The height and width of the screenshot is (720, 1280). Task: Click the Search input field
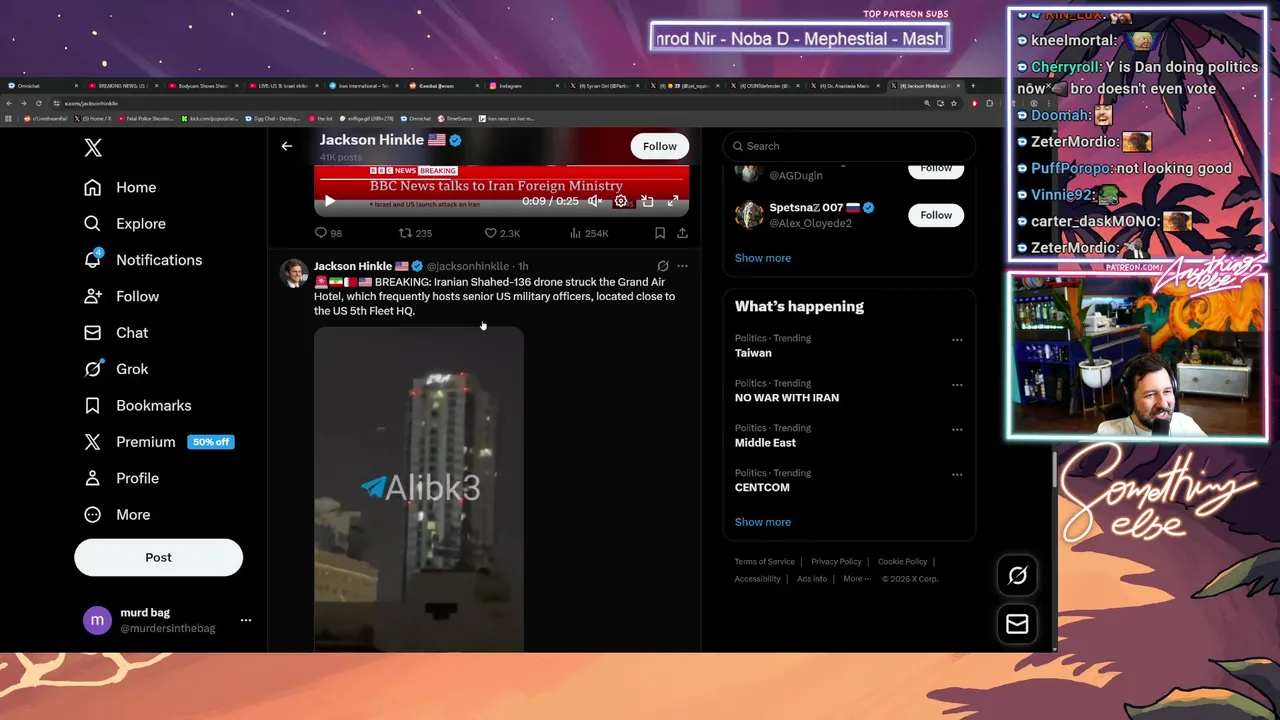[x=848, y=146]
